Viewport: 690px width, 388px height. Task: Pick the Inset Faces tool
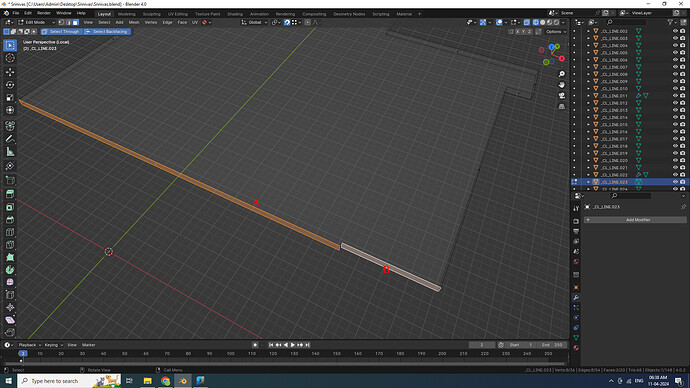[x=10, y=207]
